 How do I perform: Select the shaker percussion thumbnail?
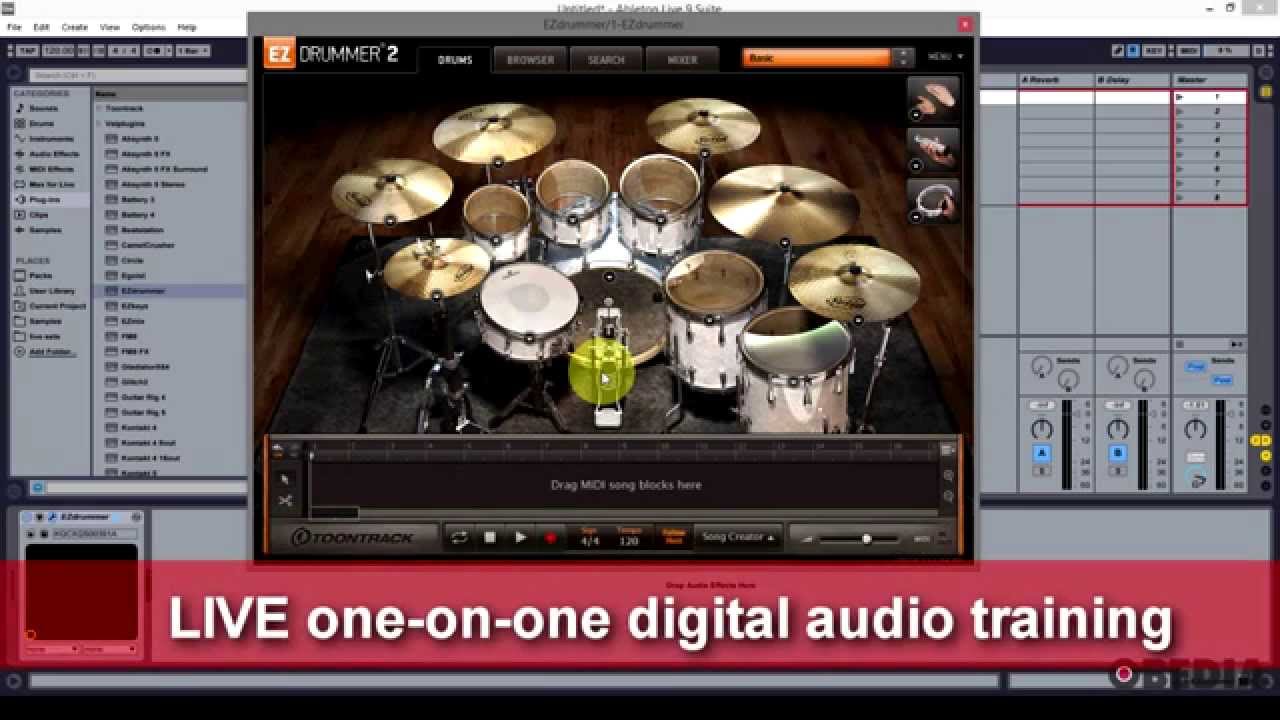(933, 150)
